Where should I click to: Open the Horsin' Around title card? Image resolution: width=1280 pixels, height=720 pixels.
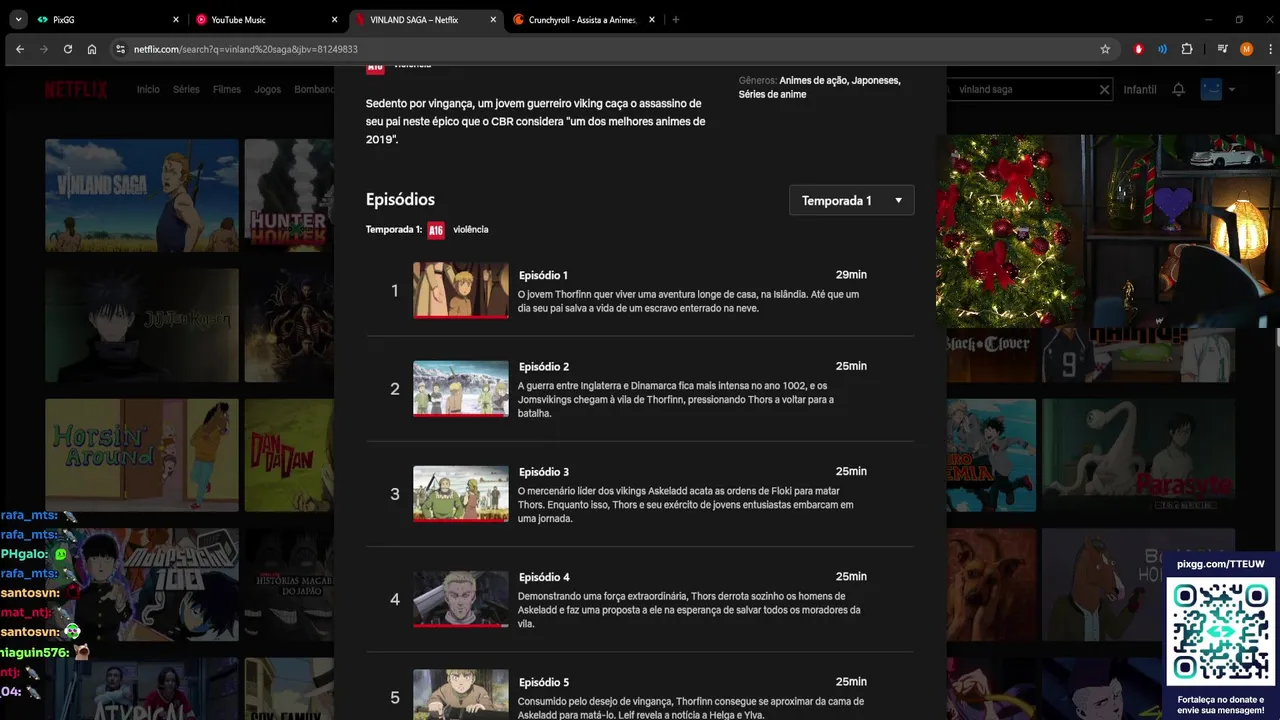click(142, 455)
